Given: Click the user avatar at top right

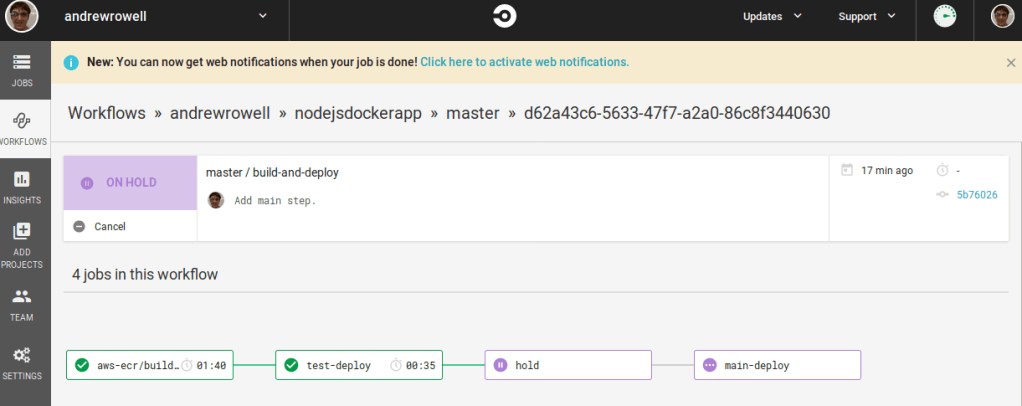Looking at the screenshot, I should tap(1002, 16).
